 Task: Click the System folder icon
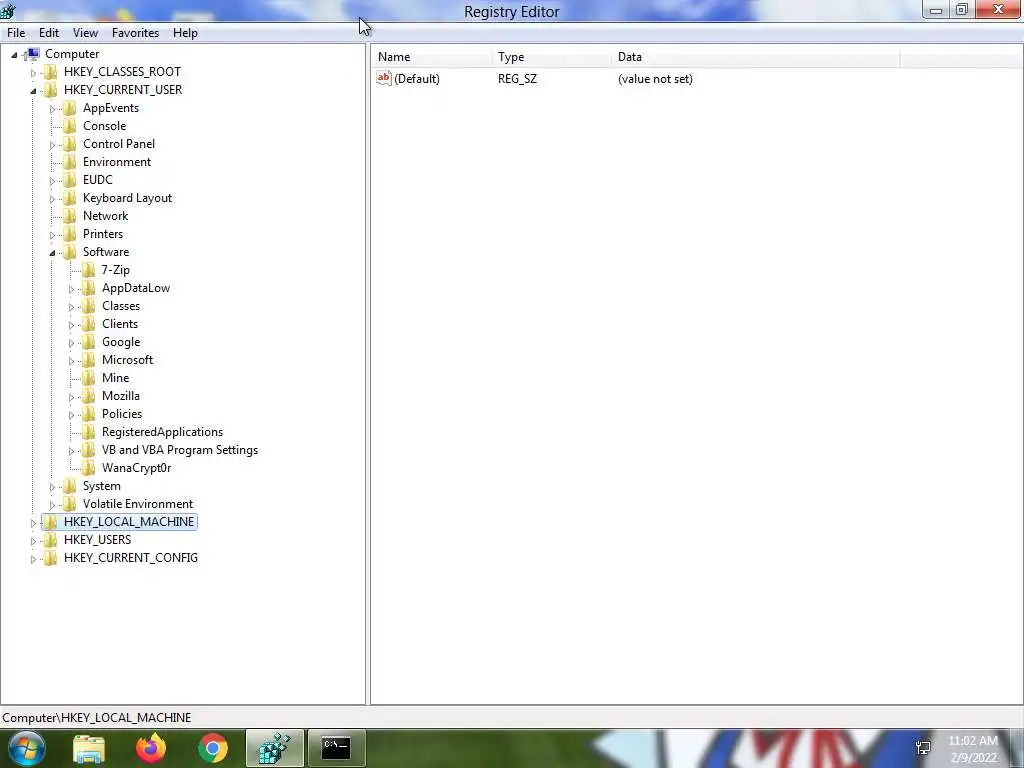[x=69, y=486]
